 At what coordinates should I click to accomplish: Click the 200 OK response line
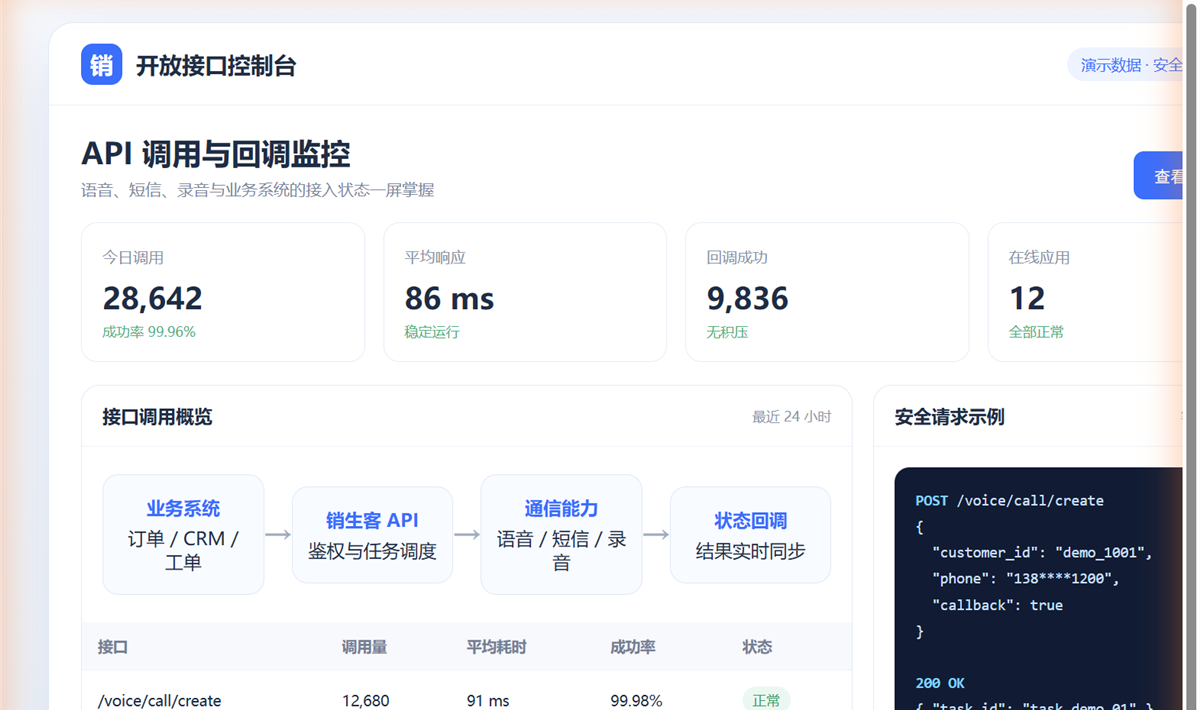tap(940, 683)
